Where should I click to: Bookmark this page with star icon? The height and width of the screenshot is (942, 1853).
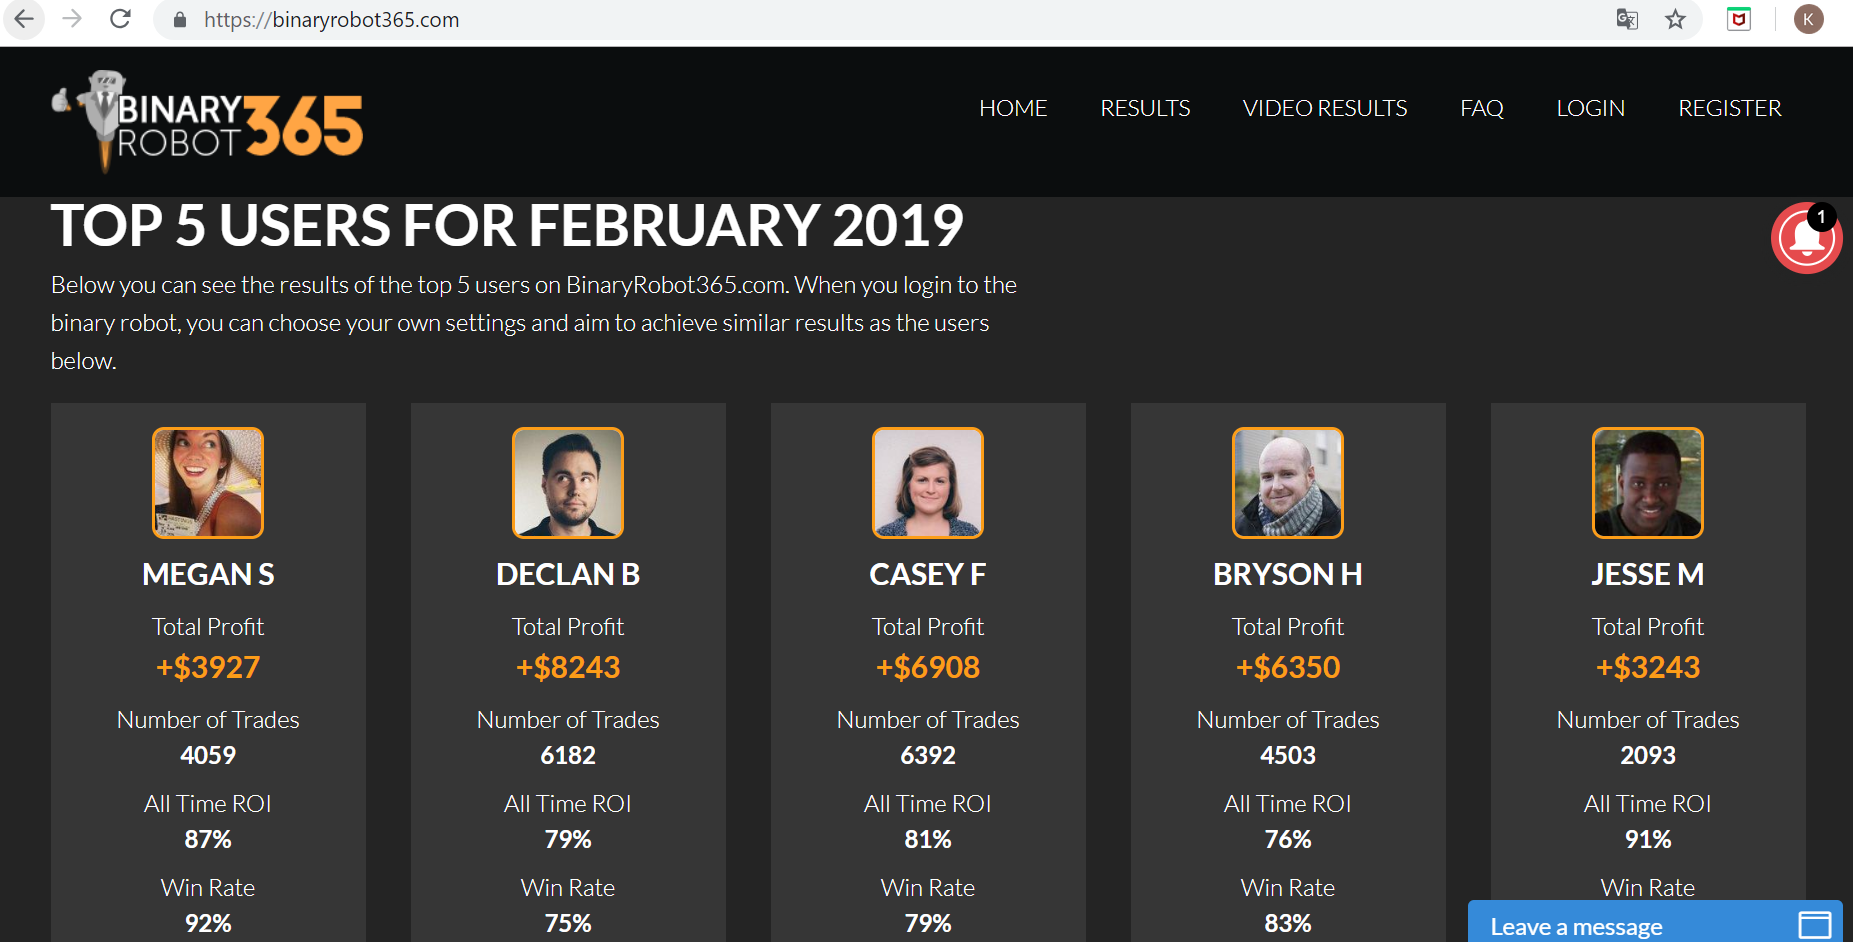(x=1676, y=19)
